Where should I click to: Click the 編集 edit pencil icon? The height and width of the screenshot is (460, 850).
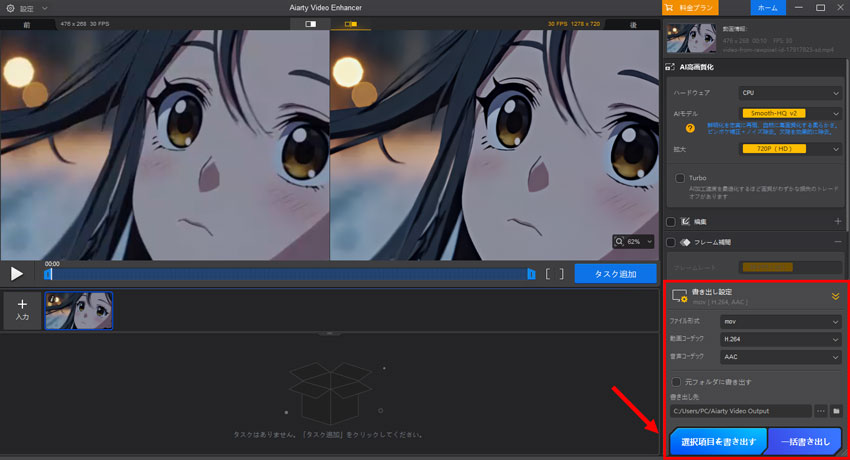point(685,221)
